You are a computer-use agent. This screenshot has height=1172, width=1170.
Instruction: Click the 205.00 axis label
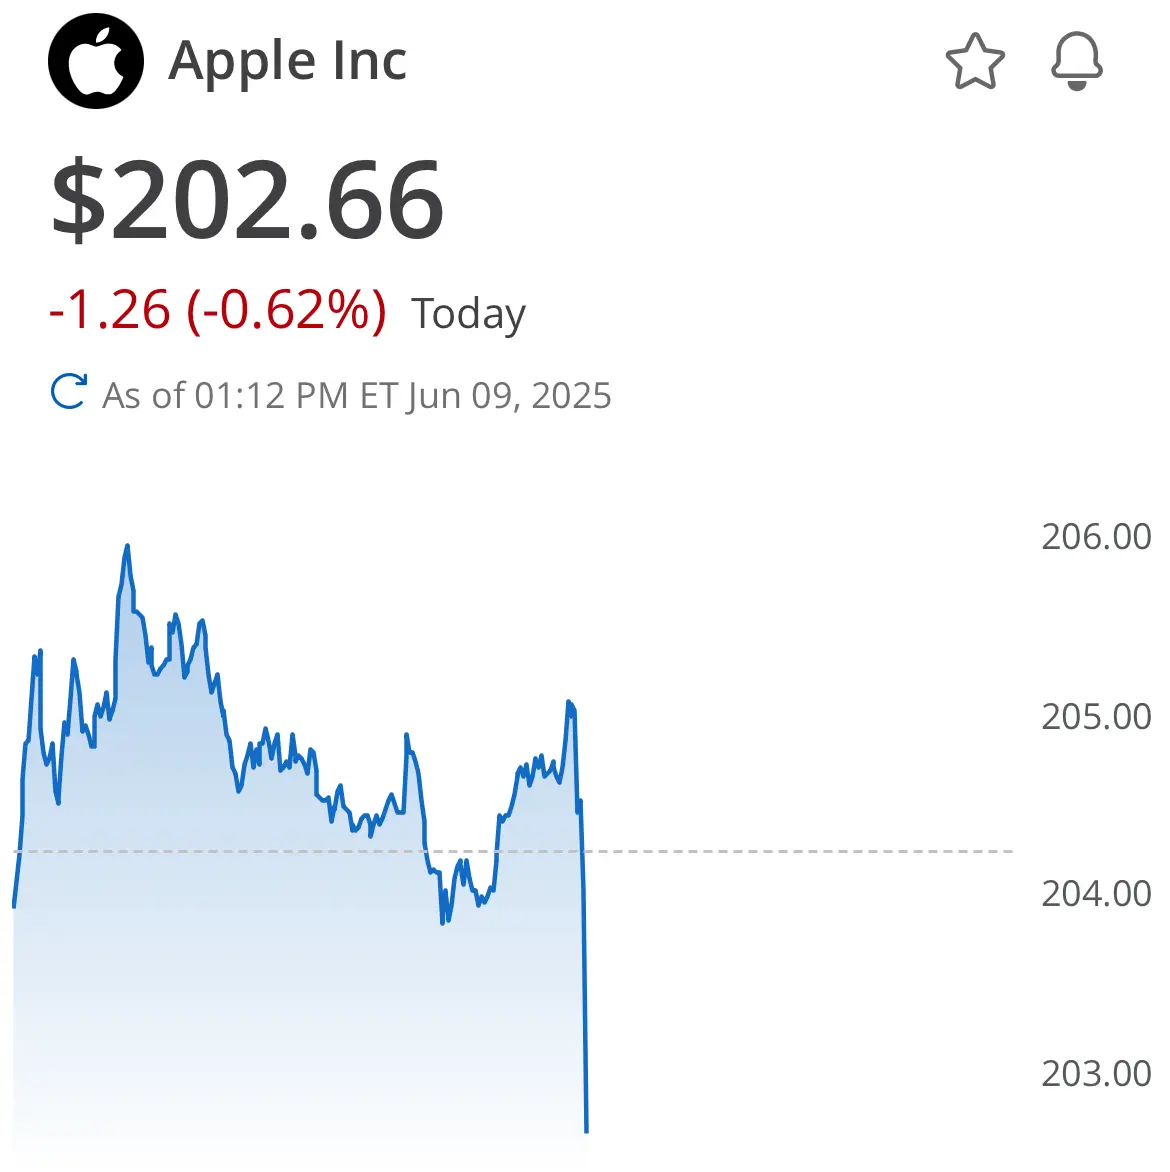click(1096, 717)
